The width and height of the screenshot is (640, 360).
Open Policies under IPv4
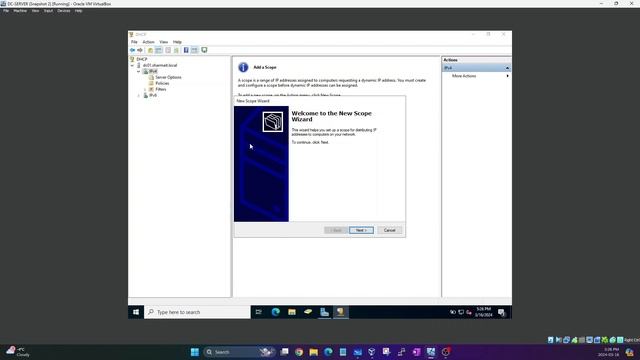click(162, 83)
